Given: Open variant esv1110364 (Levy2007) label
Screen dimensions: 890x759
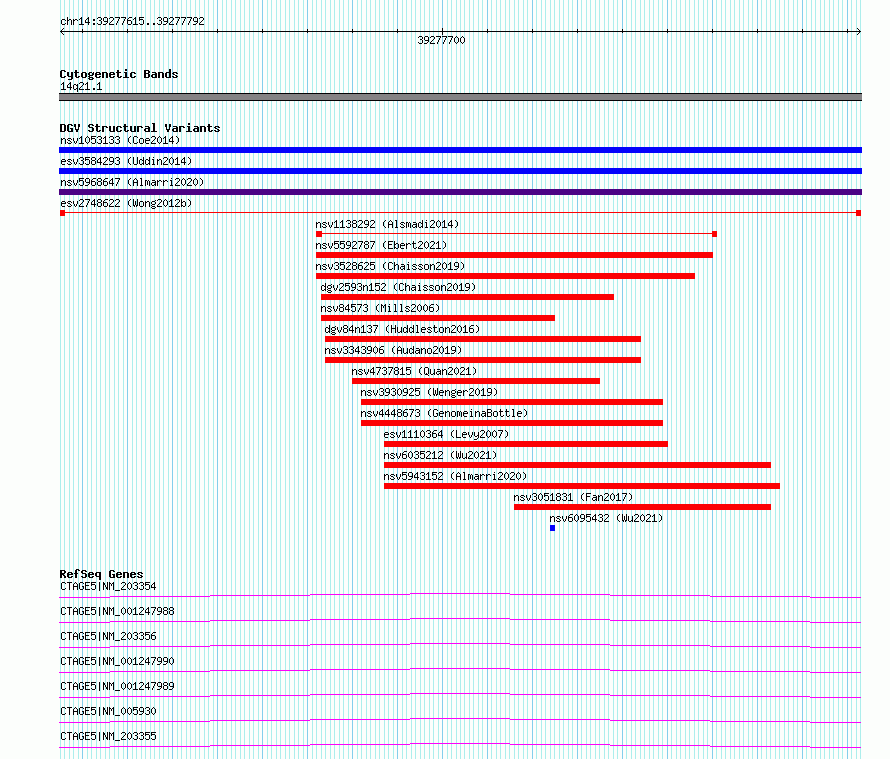Looking at the screenshot, I should pos(446,434).
